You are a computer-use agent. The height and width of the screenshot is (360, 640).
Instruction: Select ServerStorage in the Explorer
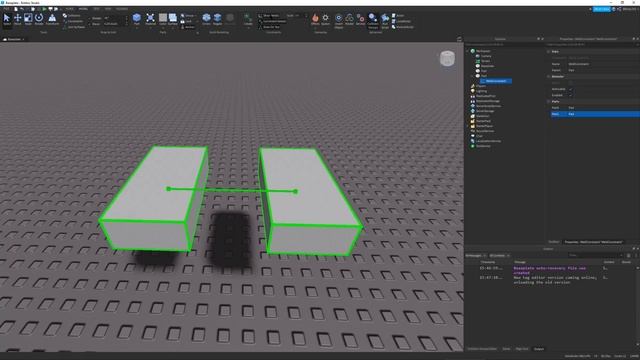[485, 111]
